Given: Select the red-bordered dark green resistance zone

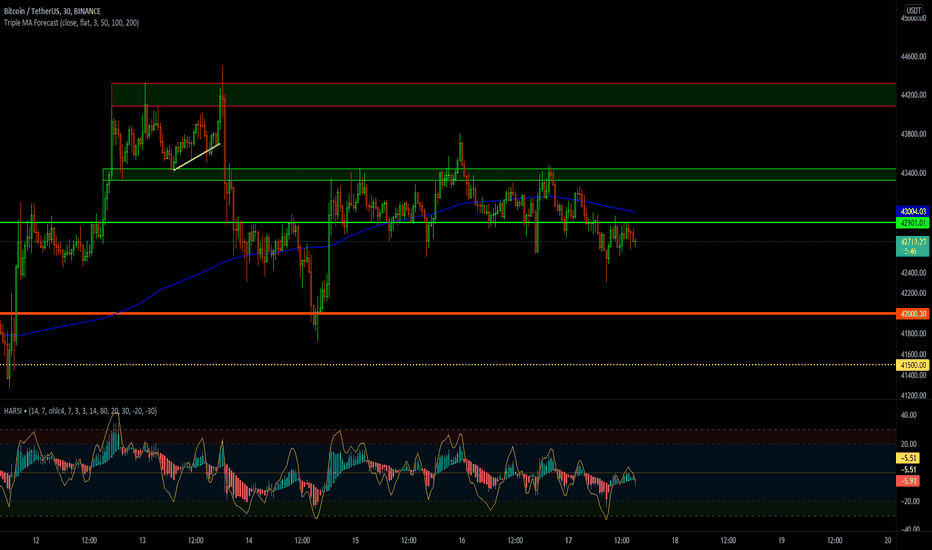Looking at the screenshot, I should coord(503,95).
